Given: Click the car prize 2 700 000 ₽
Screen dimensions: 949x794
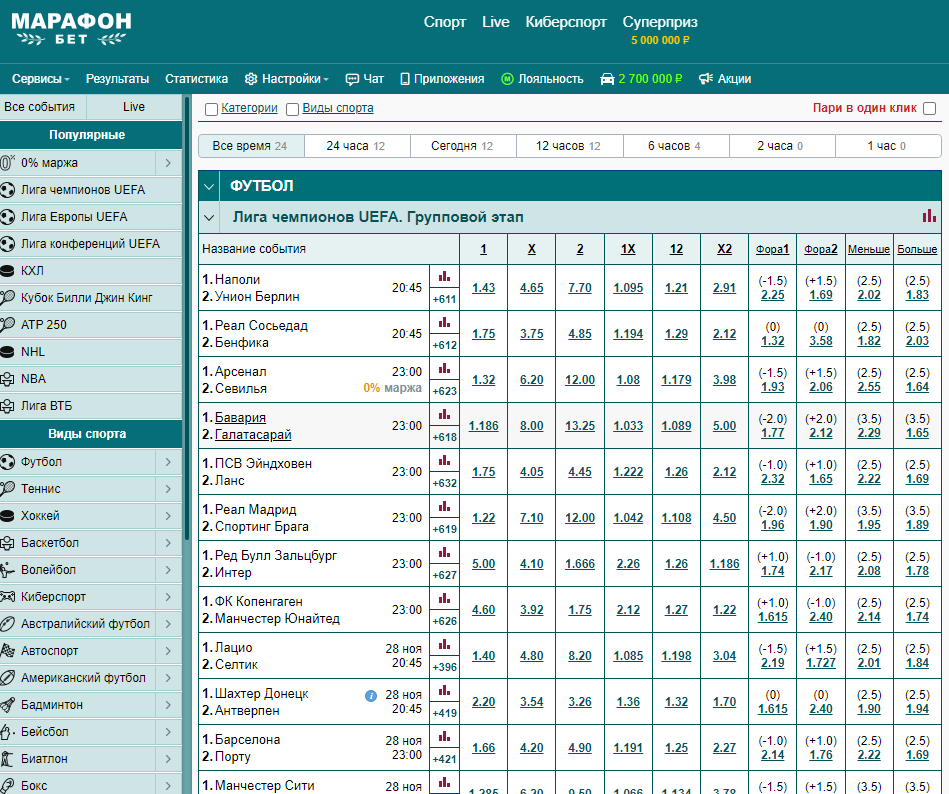Looking at the screenshot, I should (x=641, y=79).
